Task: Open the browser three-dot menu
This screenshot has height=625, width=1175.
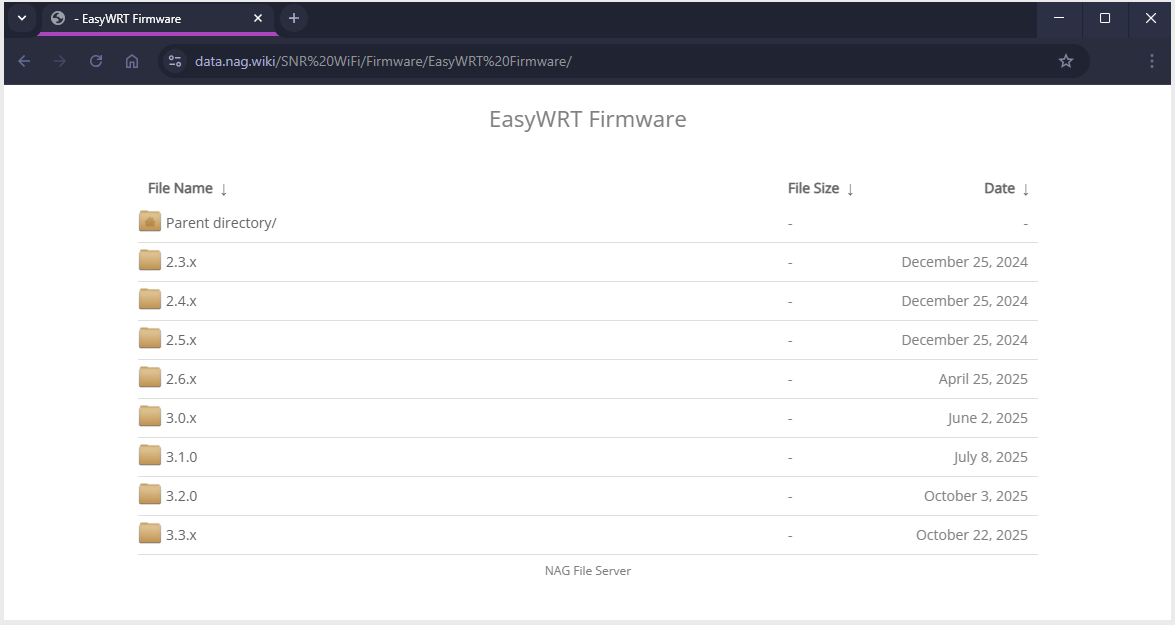Action: click(x=1152, y=61)
